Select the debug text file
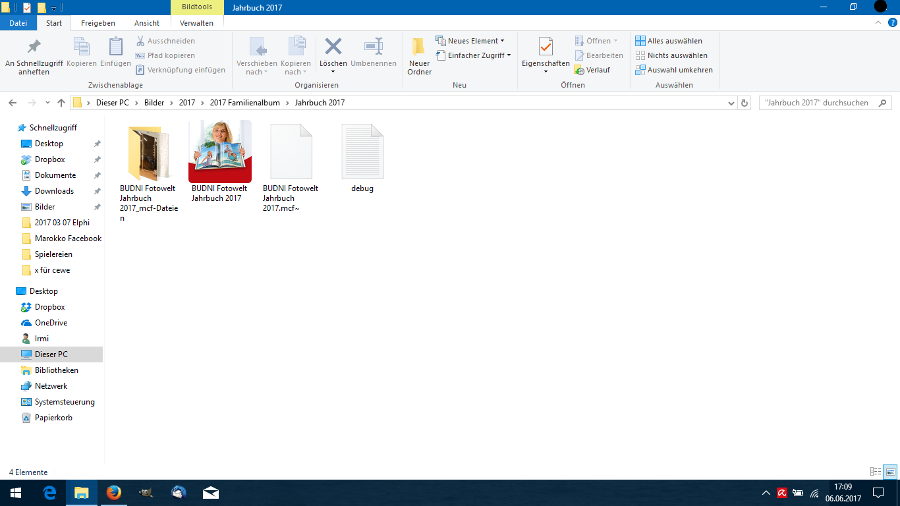900x506 pixels. coord(362,158)
